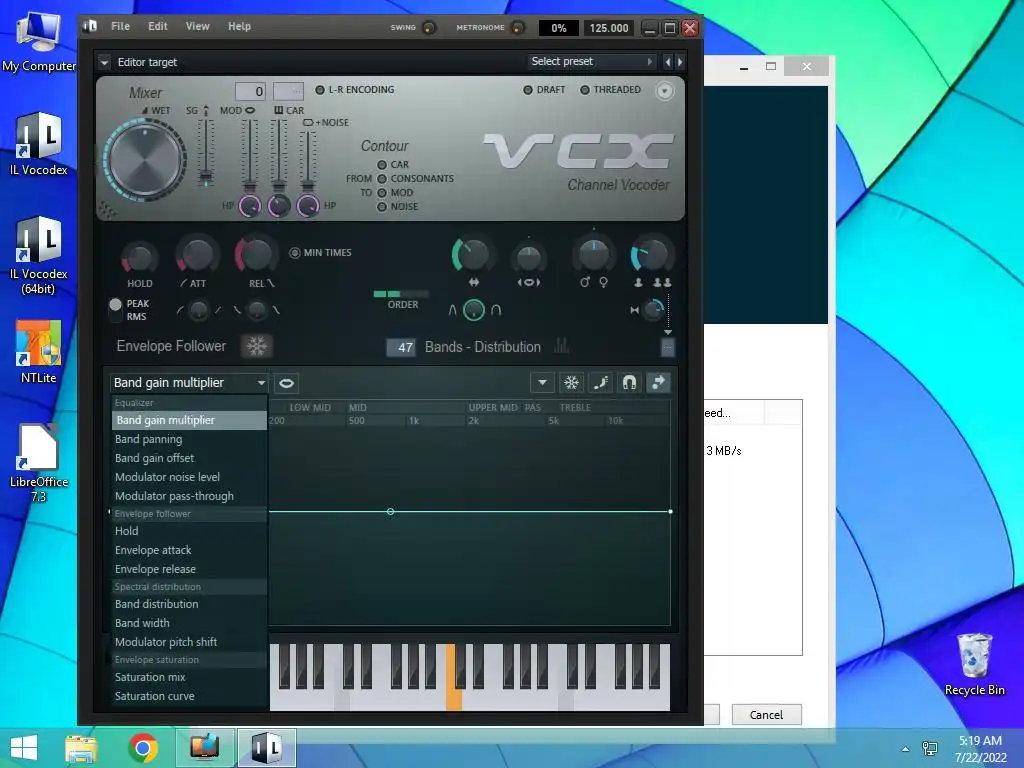1024x768 pixels.
Task: Click the large WET mixer knob
Action: [145, 159]
